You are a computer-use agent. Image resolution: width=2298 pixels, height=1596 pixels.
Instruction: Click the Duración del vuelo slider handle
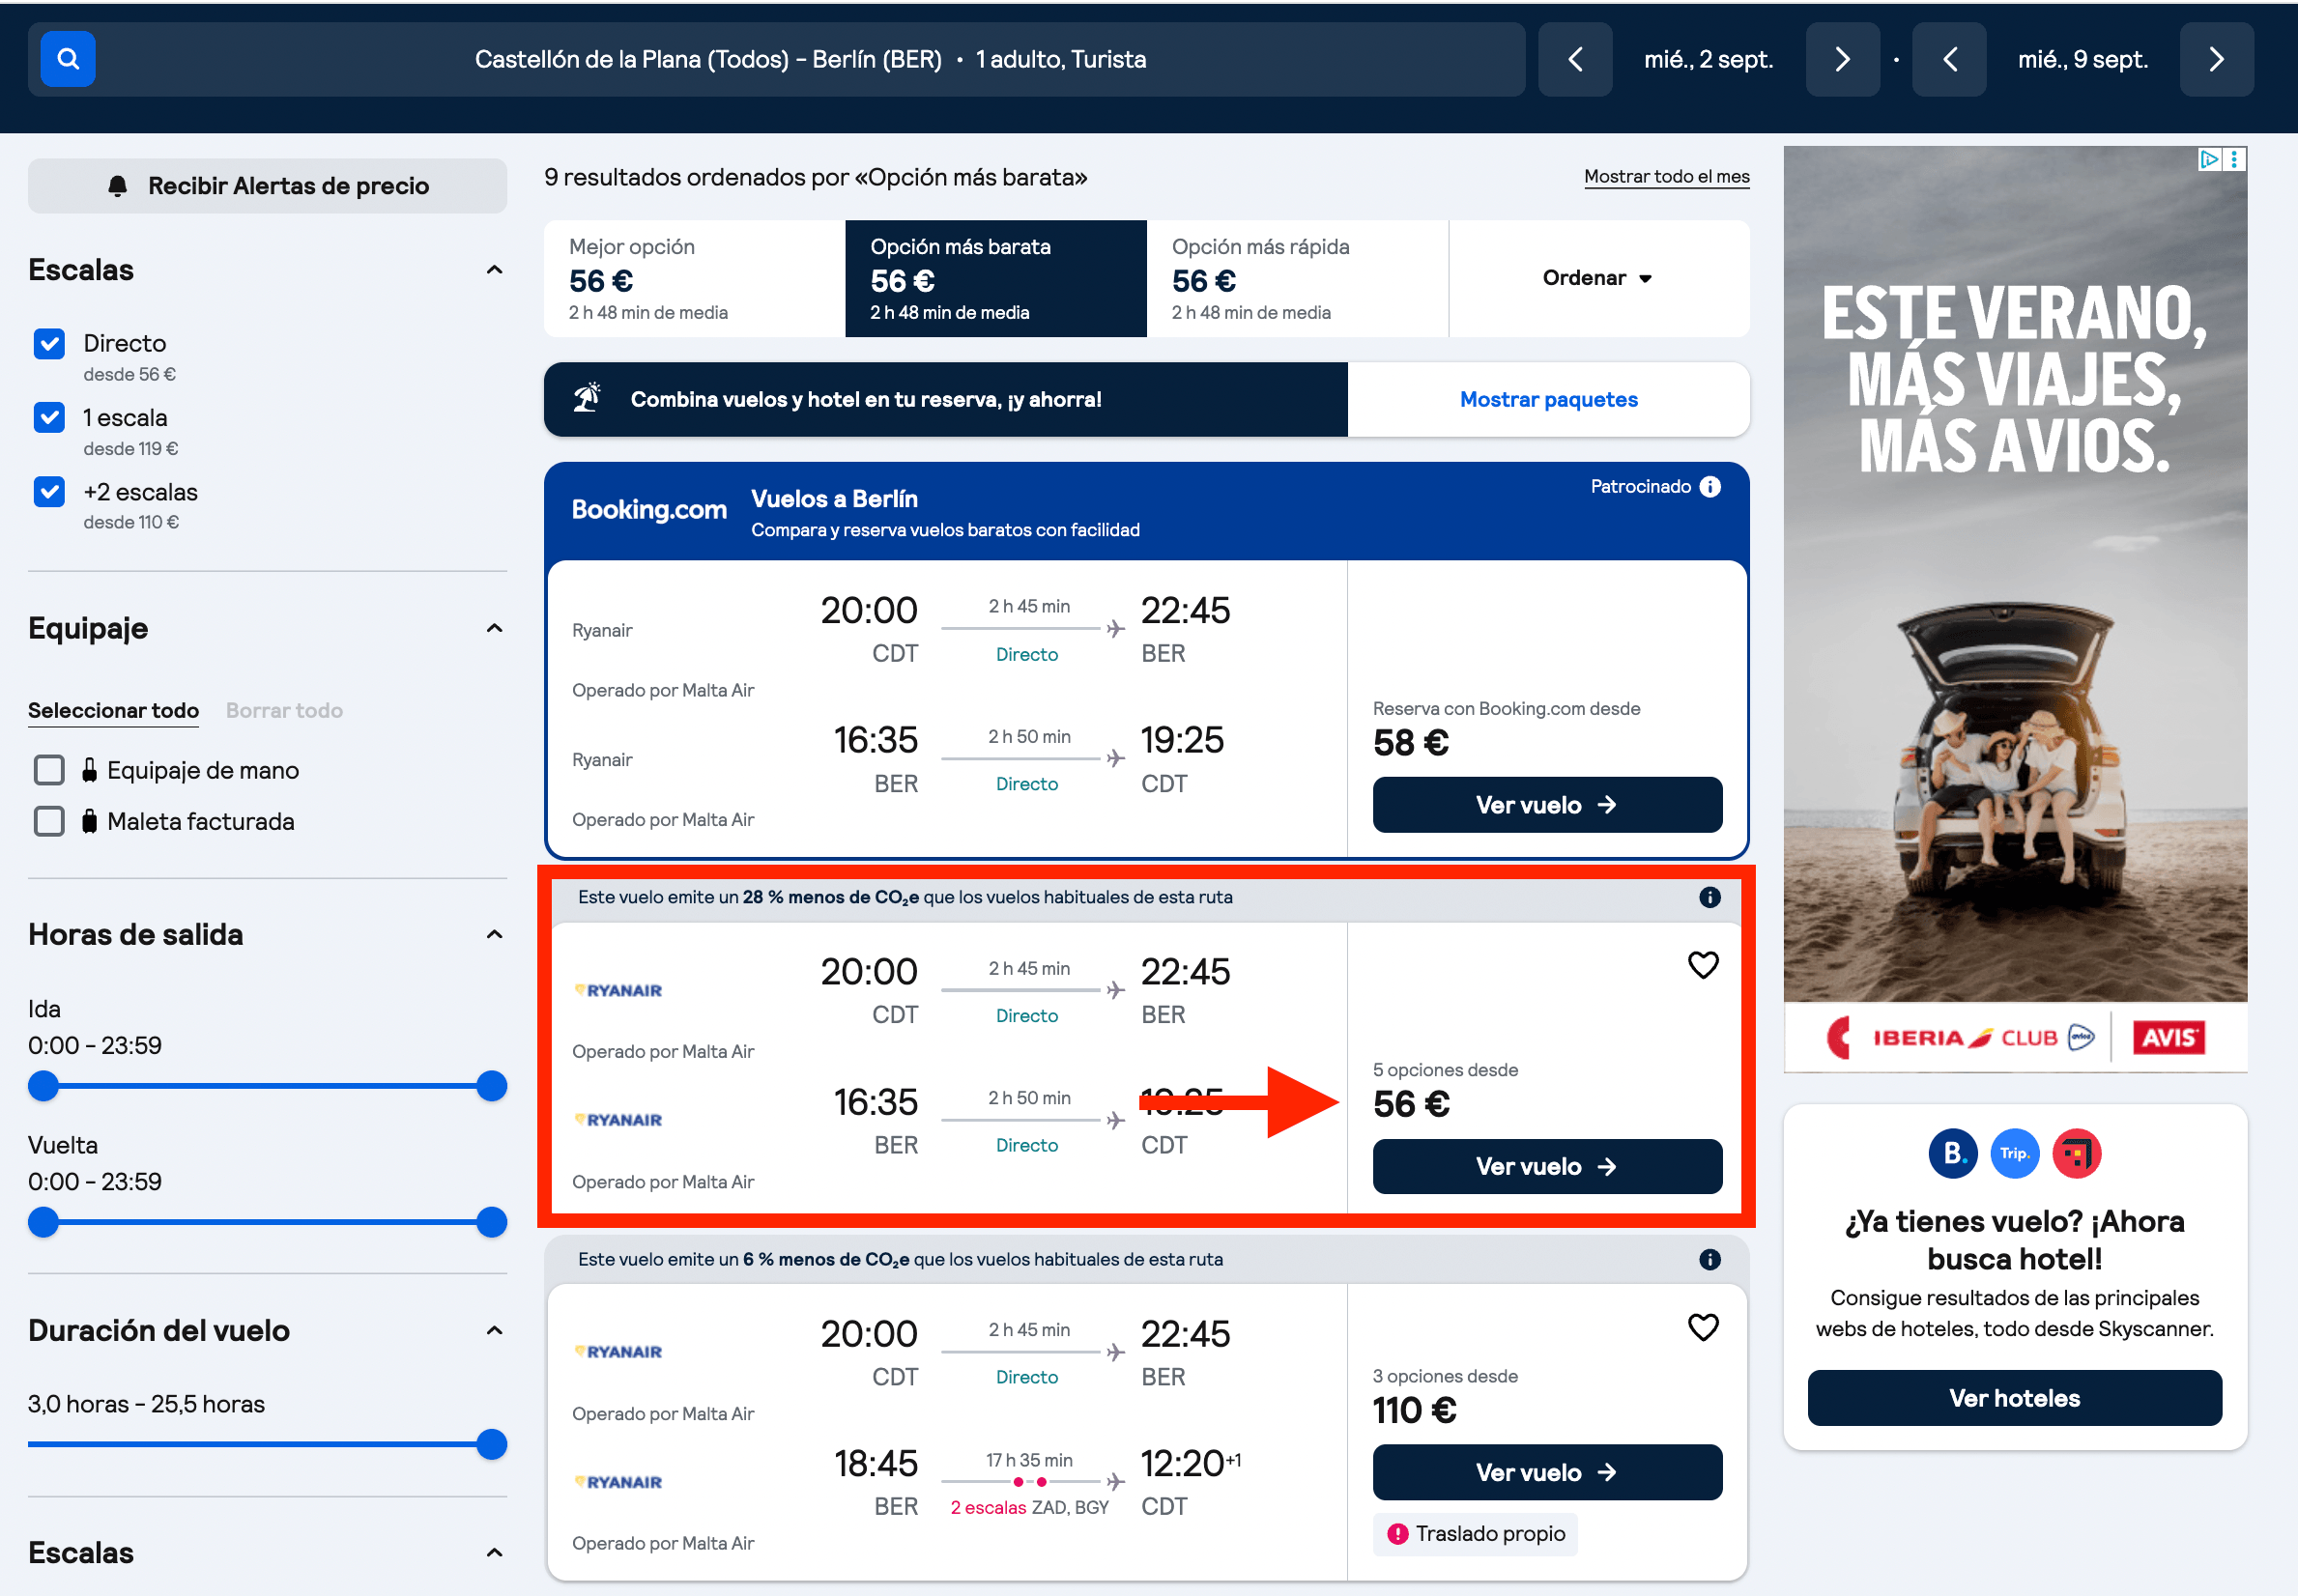coord(491,1444)
